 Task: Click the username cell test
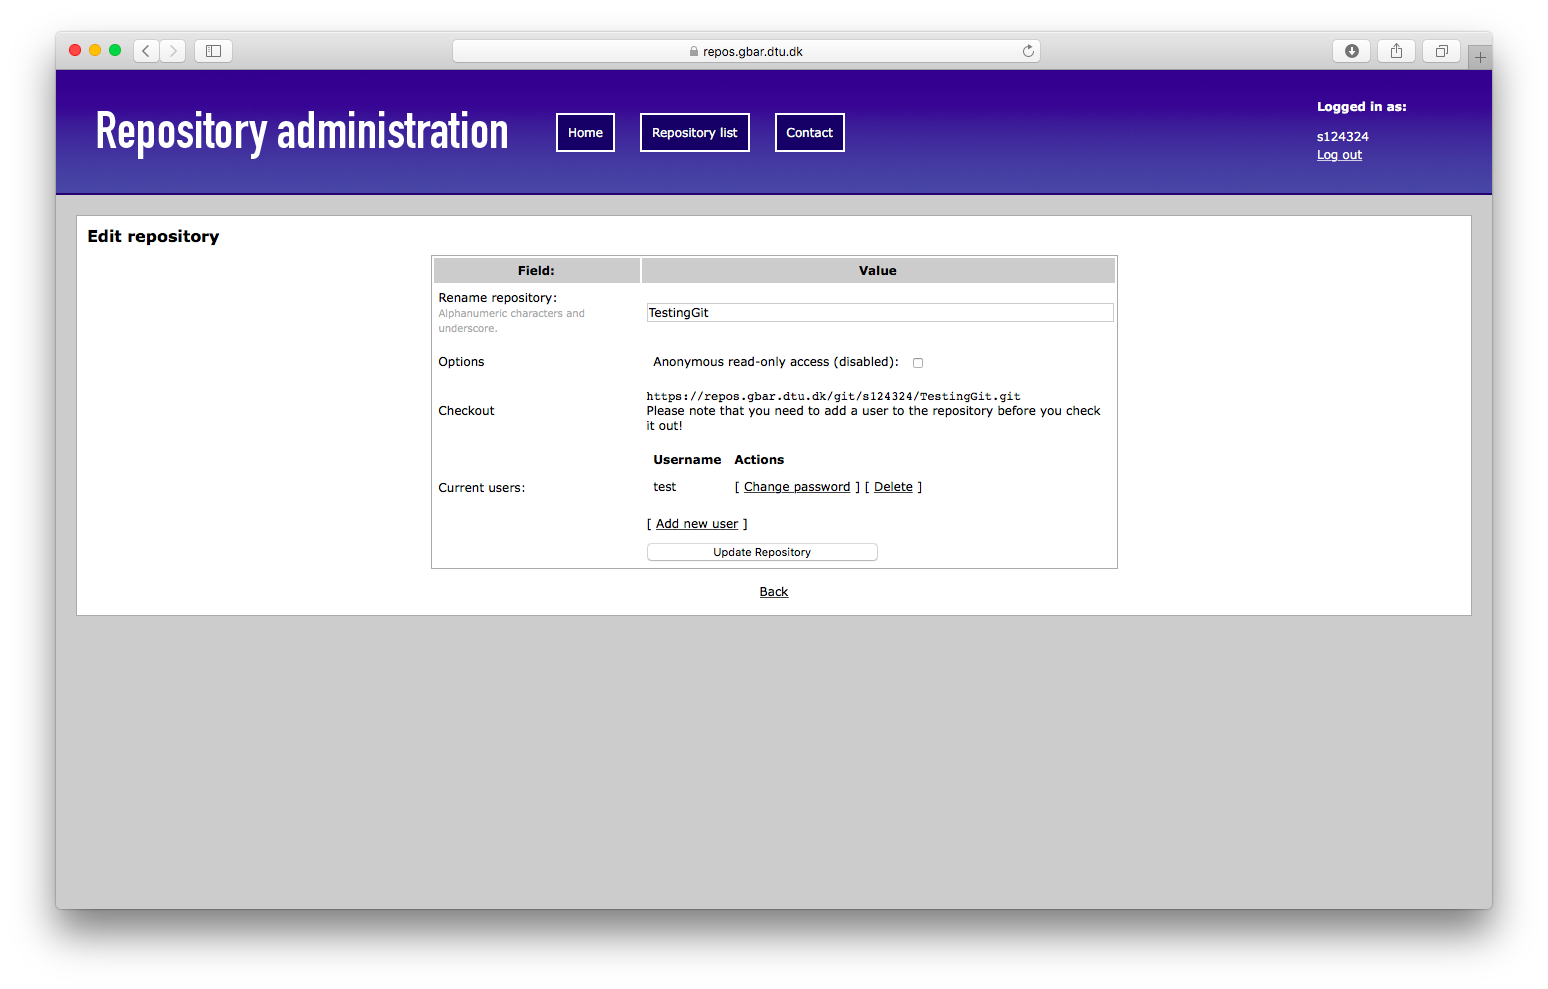tap(664, 487)
